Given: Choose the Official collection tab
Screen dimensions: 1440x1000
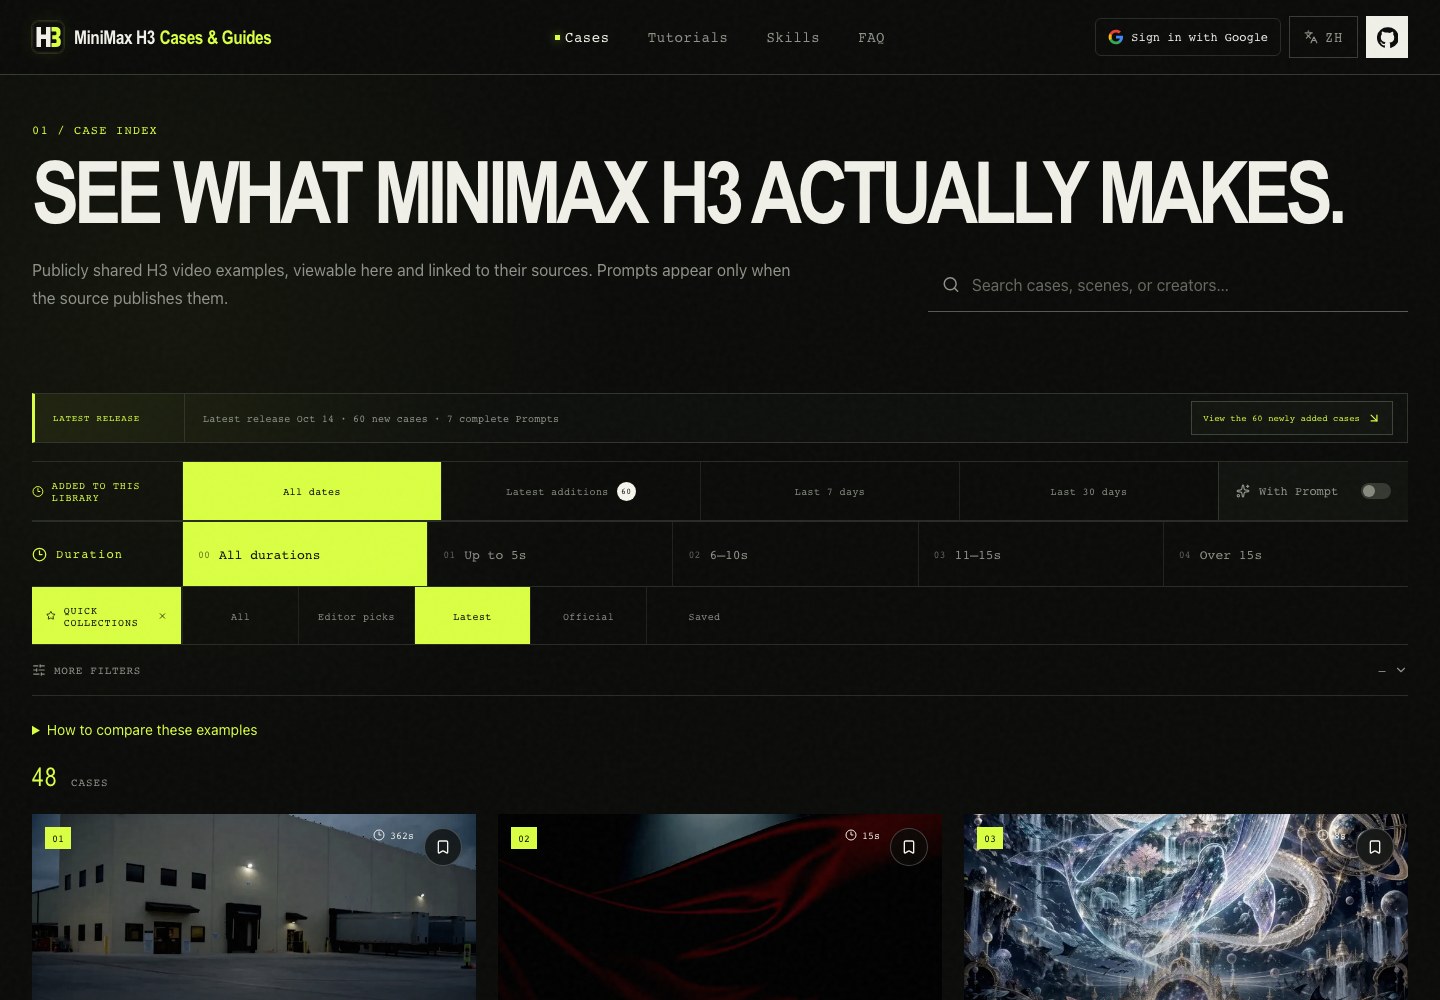Looking at the screenshot, I should pyautogui.click(x=588, y=616).
